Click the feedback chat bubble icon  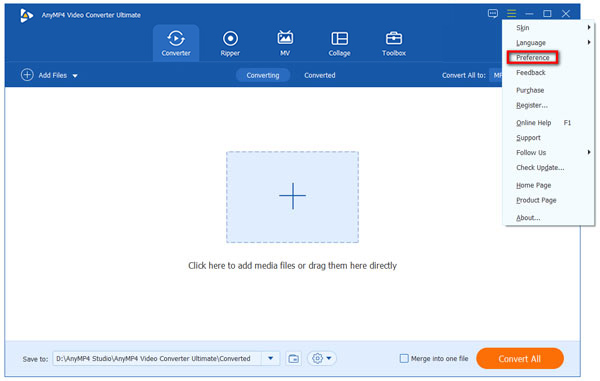point(493,14)
